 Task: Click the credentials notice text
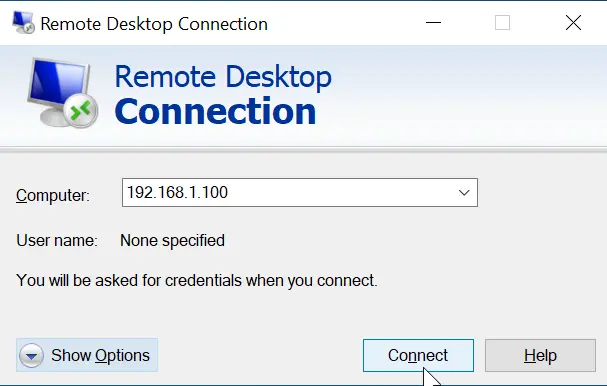coord(197,281)
